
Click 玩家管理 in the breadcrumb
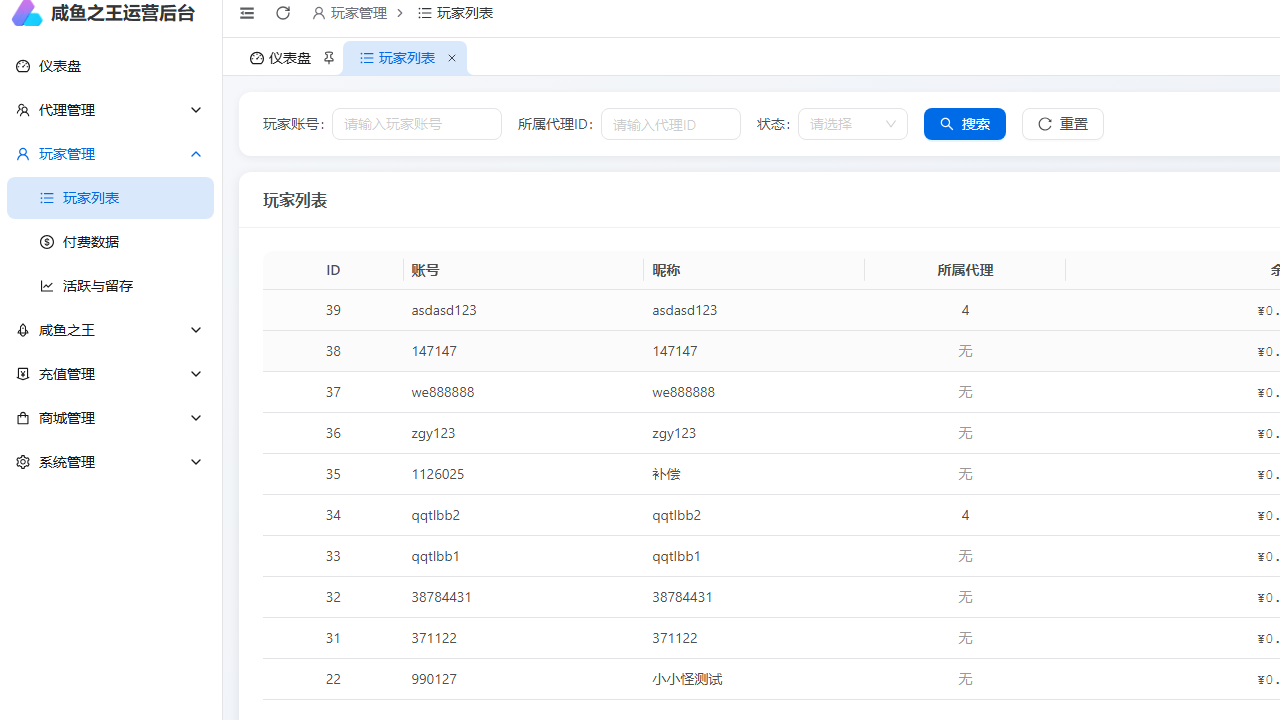click(349, 13)
